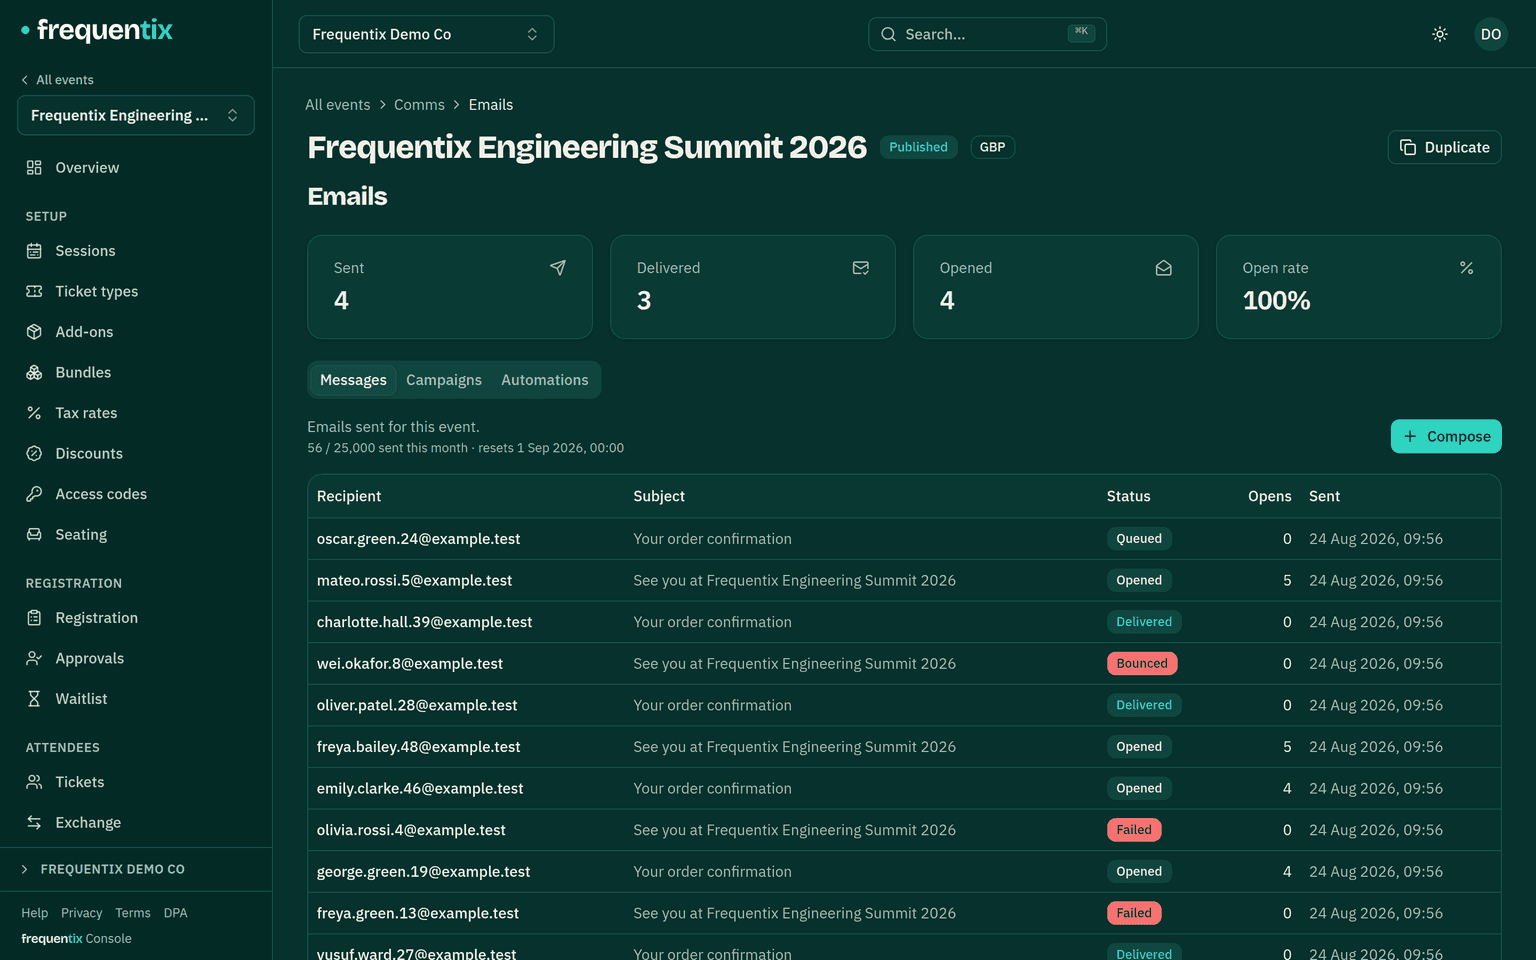Viewport: 1536px width, 960px height.
Task: Open the Frequentix Demo Co organization dropdown
Action: (426, 34)
